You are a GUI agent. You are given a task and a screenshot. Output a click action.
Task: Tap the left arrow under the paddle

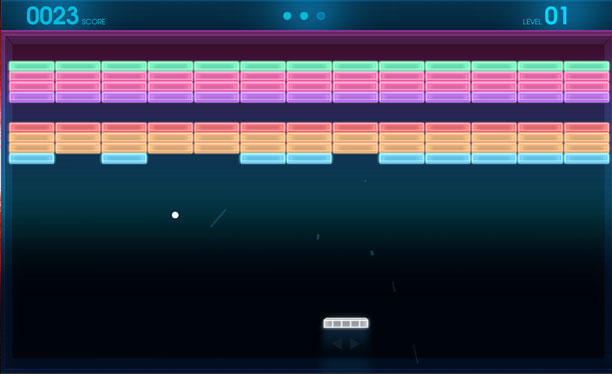[x=338, y=344]
